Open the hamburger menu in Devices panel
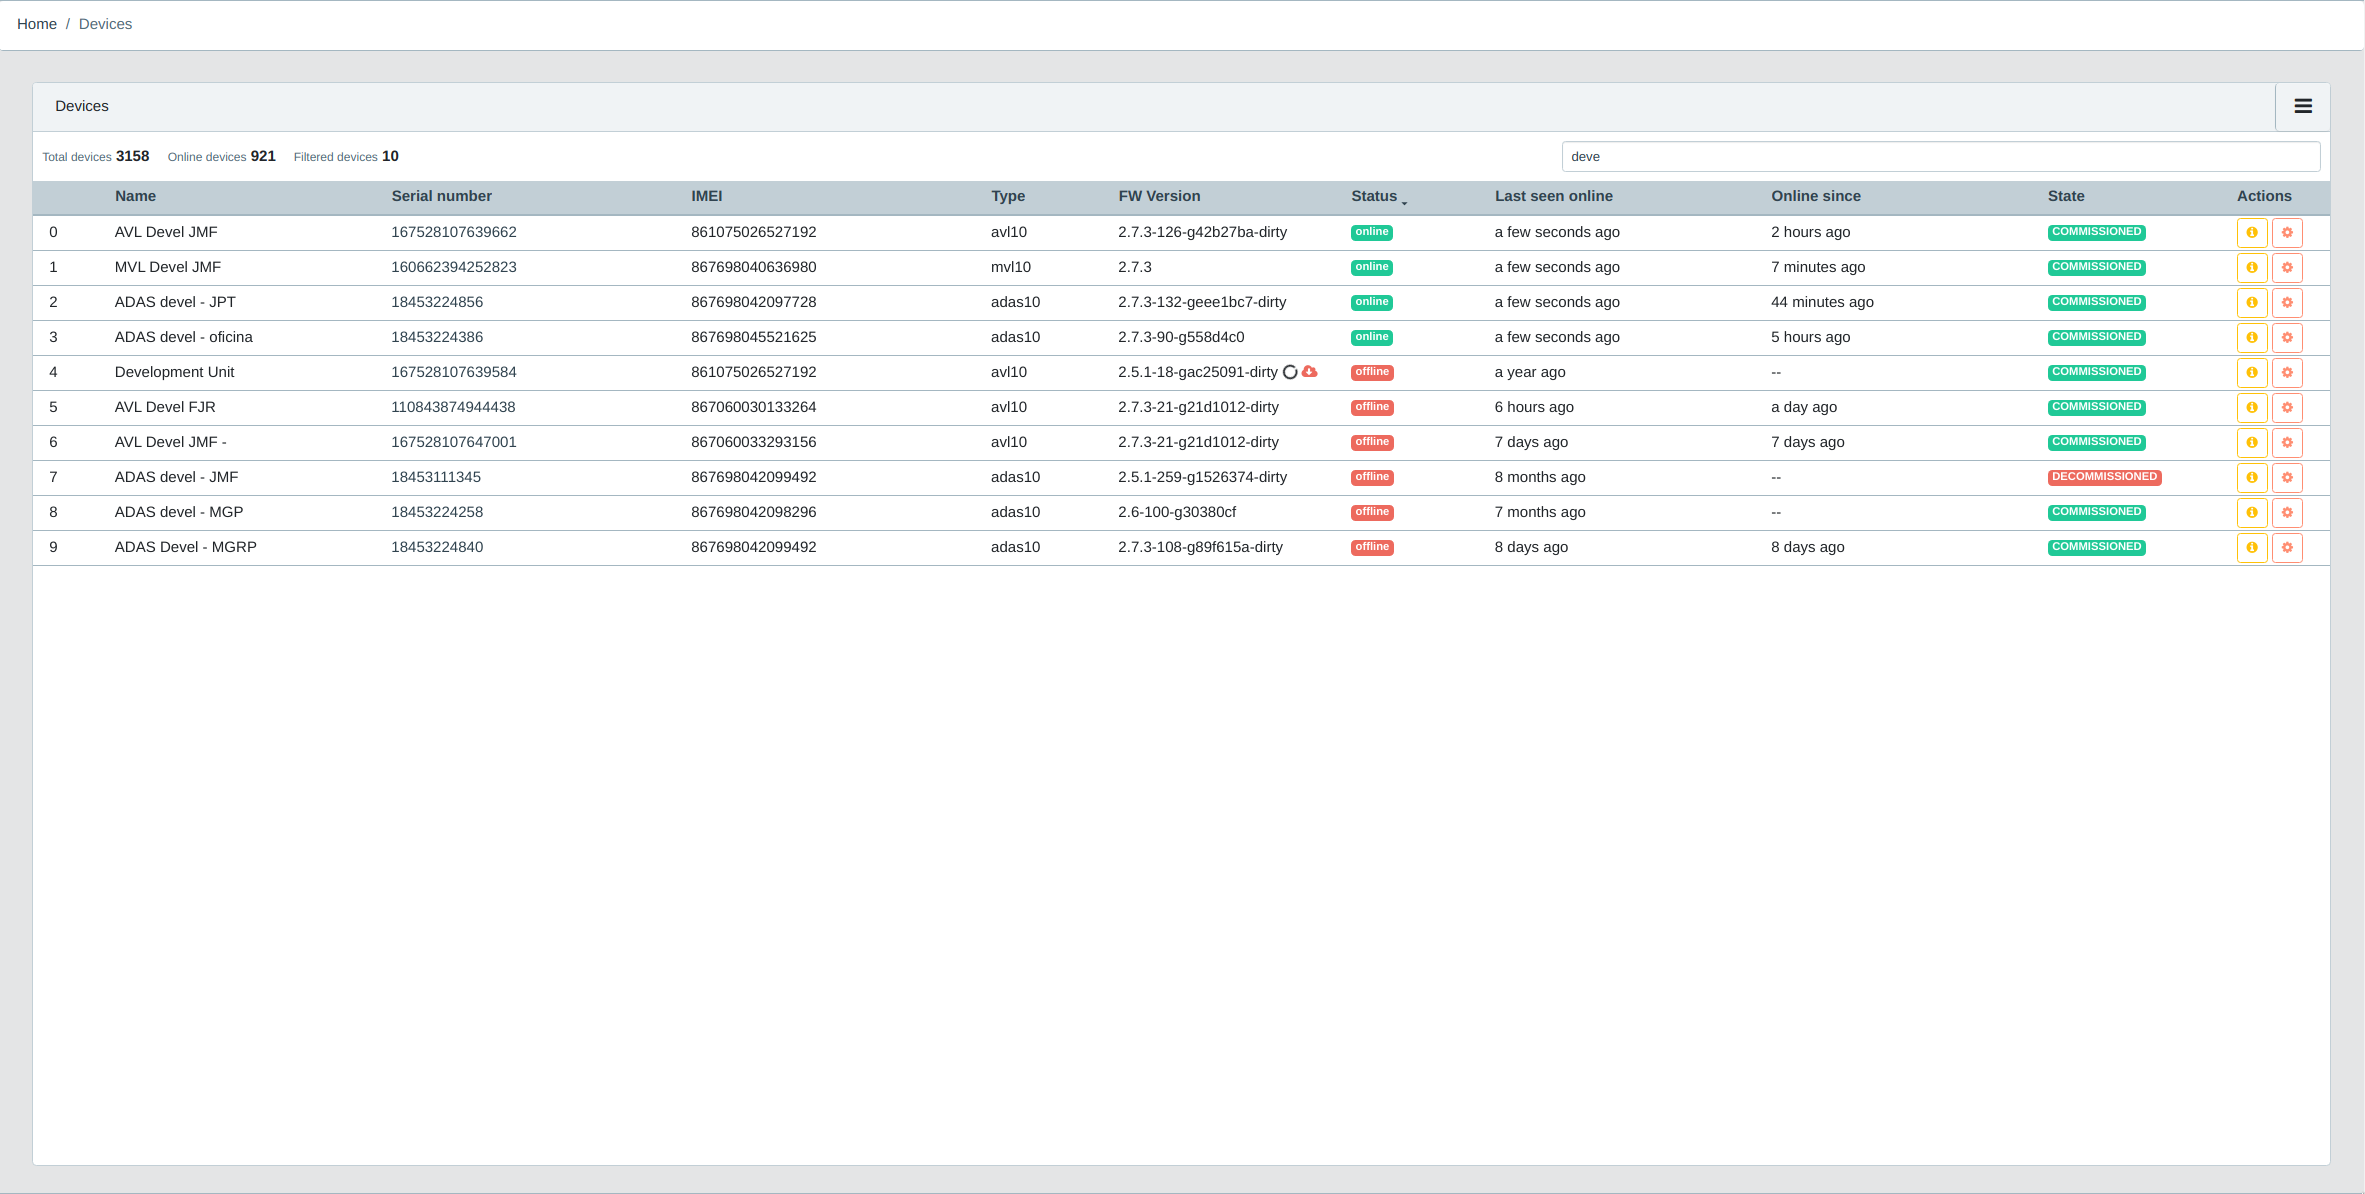Viewport: 2365px width, 1194px height. (x=2302, y=106)
